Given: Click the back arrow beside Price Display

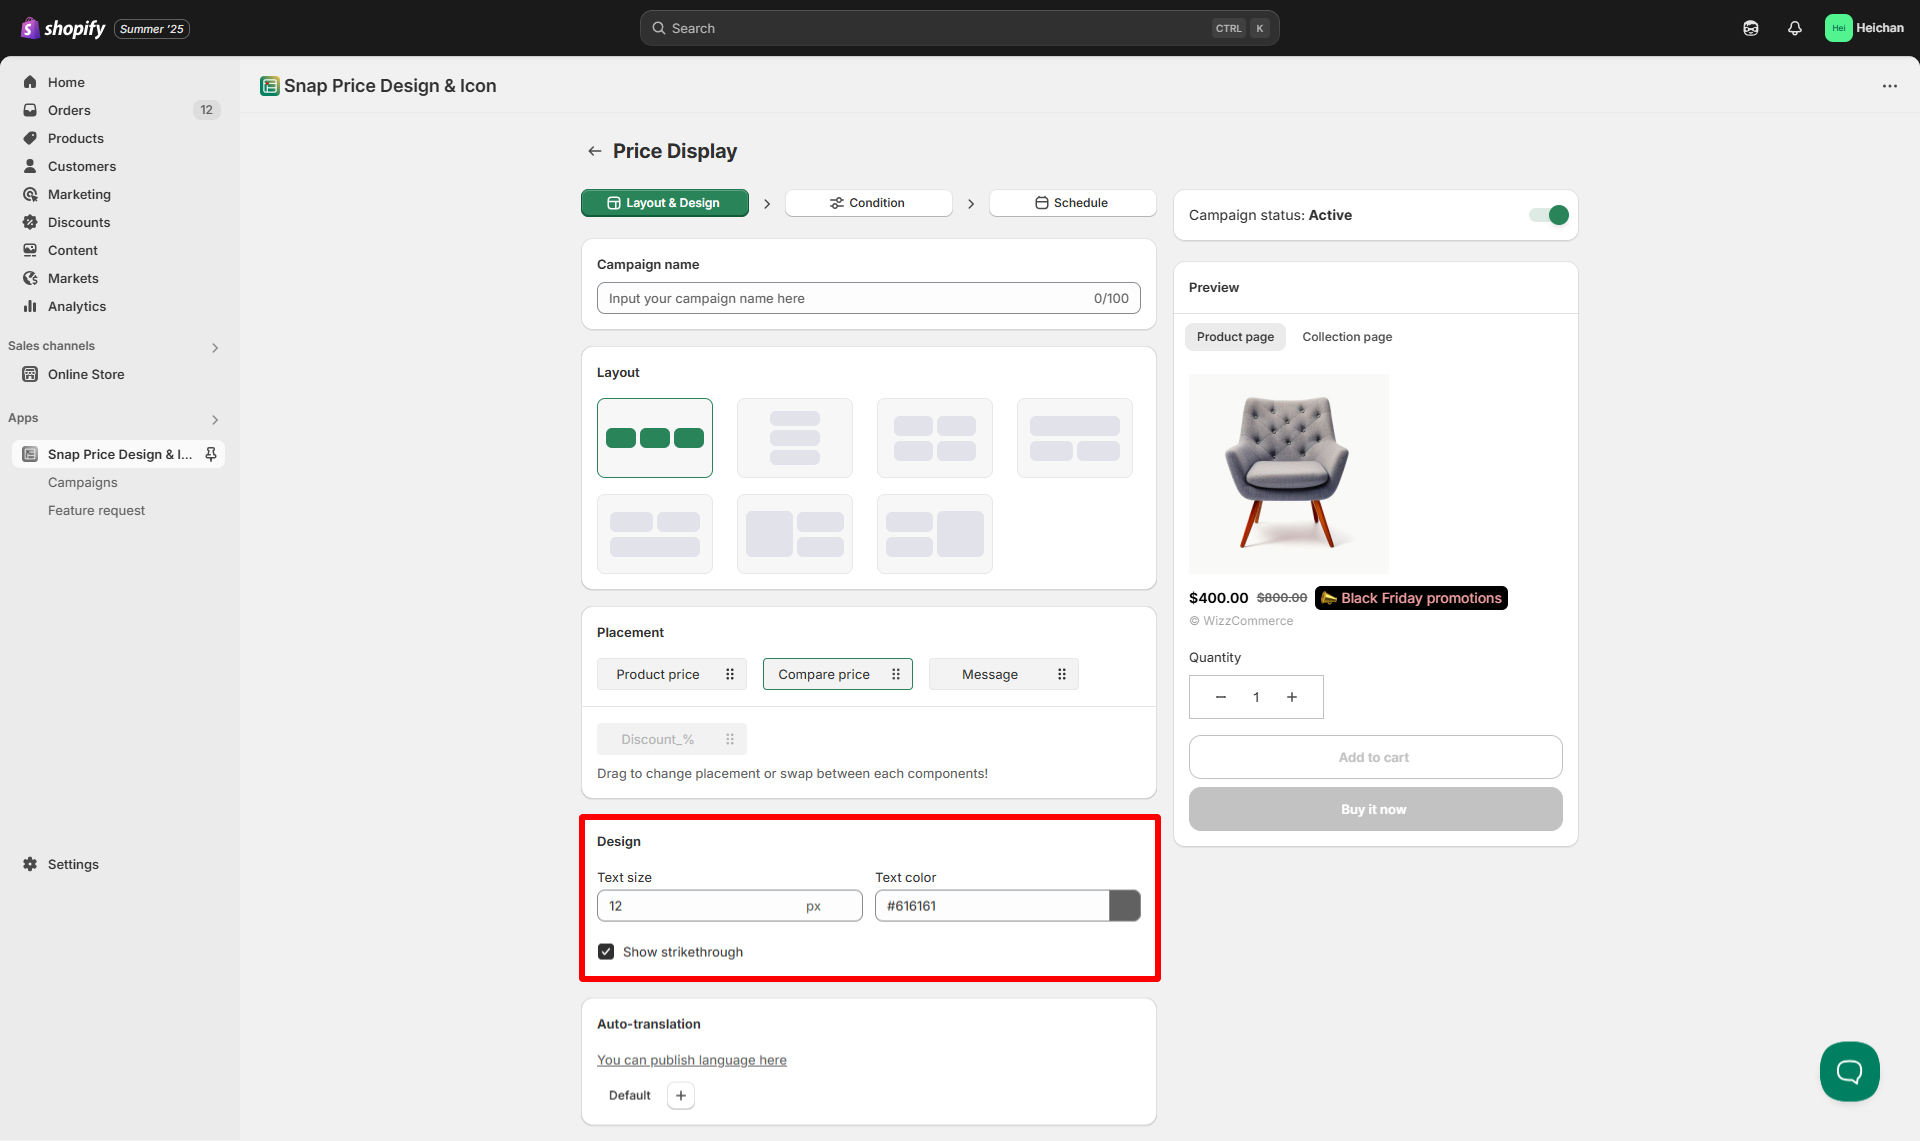Looking at the screenshot, I should tap(594, 151).
